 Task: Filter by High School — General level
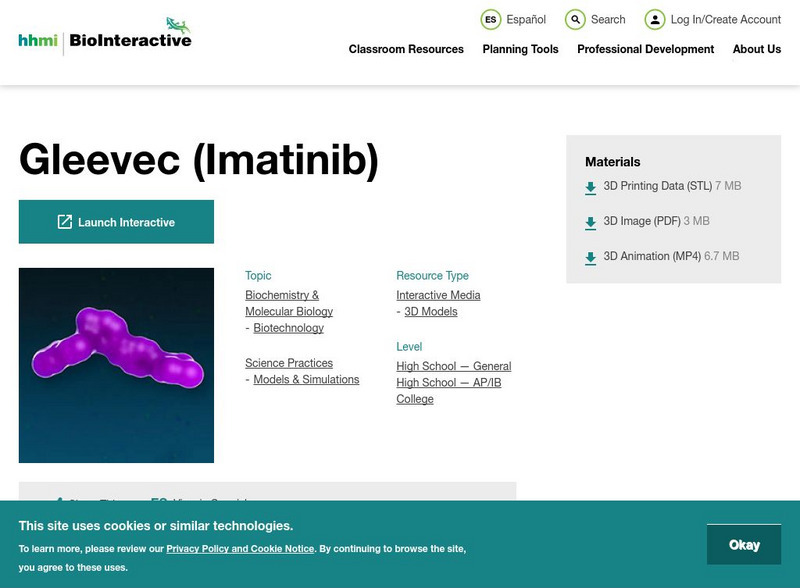coord(454,366)
